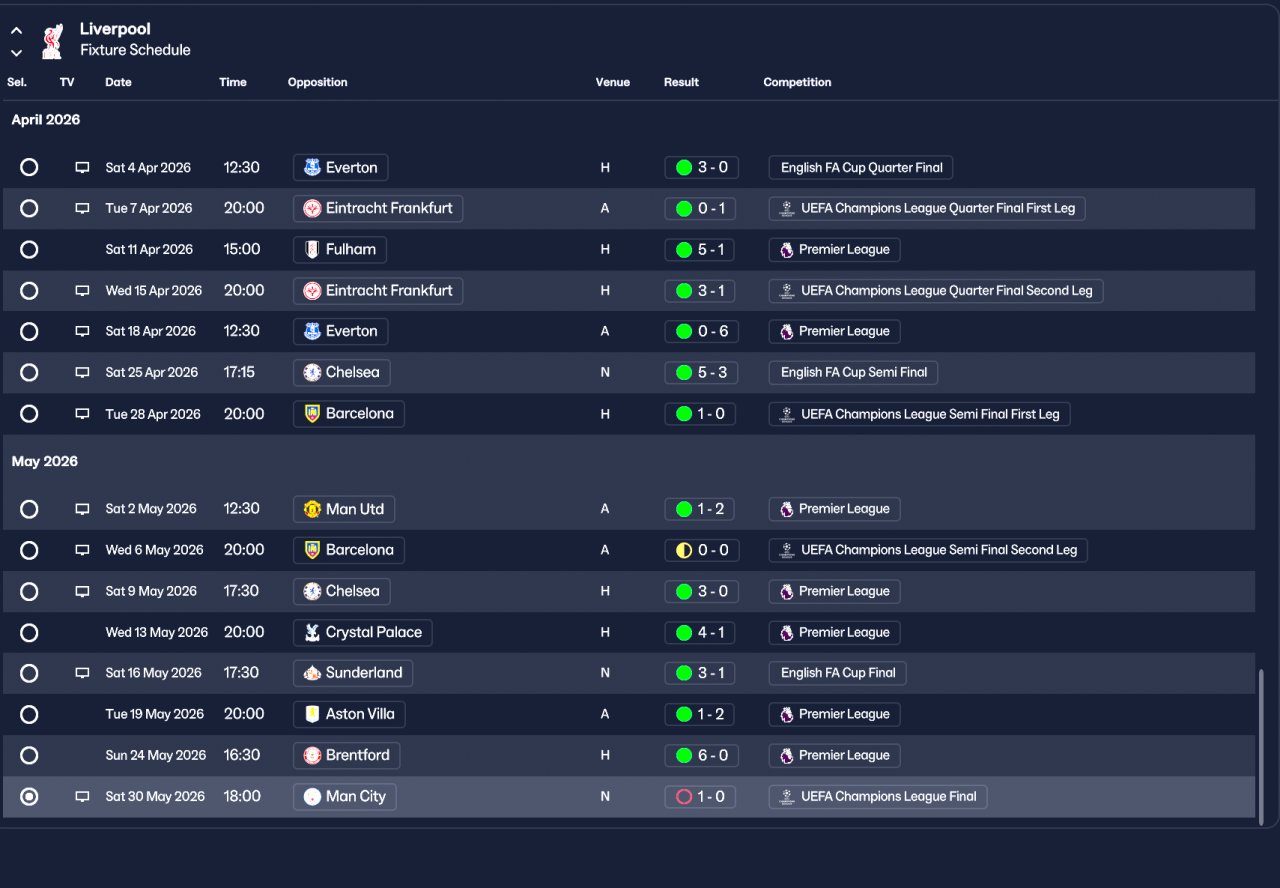Click the Crystal Palace club crest
This screenshot has width=1280, height=888.
(312, 632)
